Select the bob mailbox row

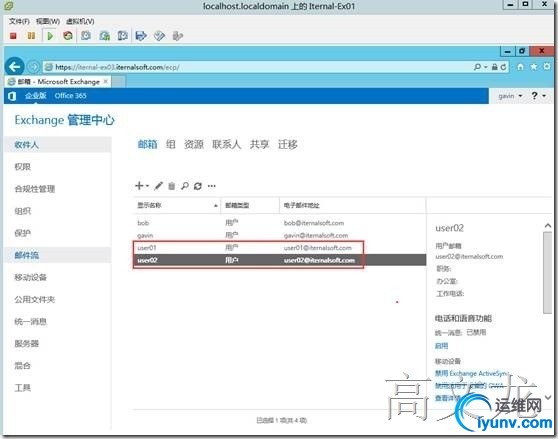coord(280,223)
